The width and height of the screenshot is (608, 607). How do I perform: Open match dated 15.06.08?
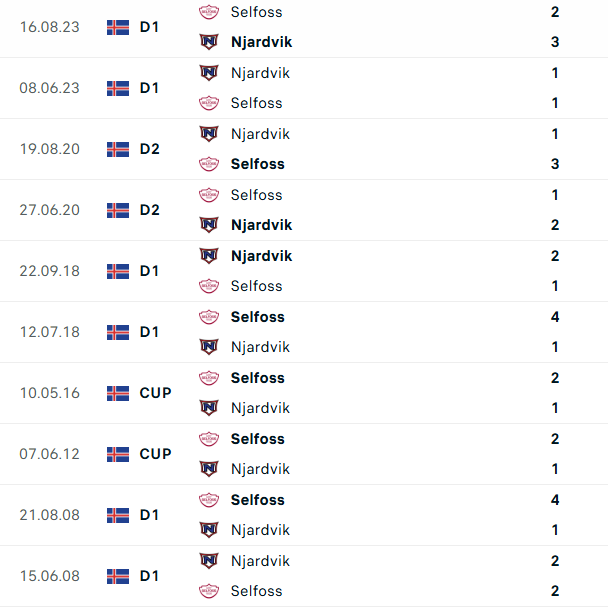coord(50,576)
